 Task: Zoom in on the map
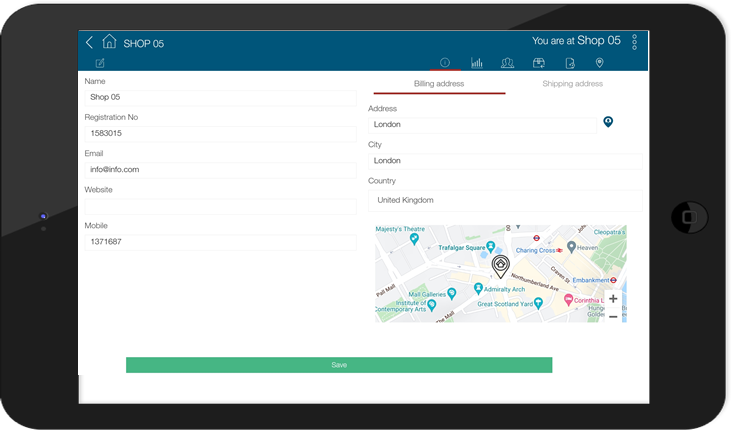coord(613,299)
